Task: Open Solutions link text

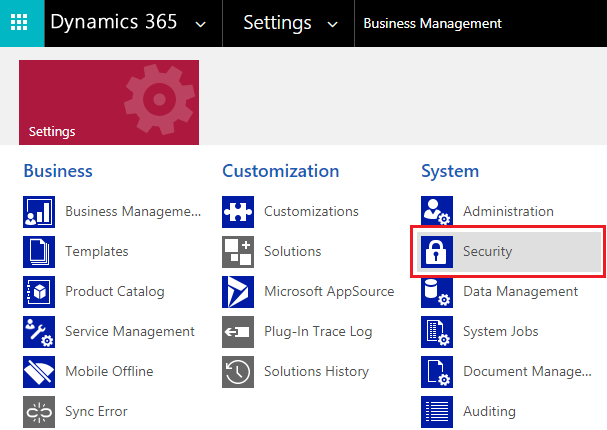Action: 293,252
